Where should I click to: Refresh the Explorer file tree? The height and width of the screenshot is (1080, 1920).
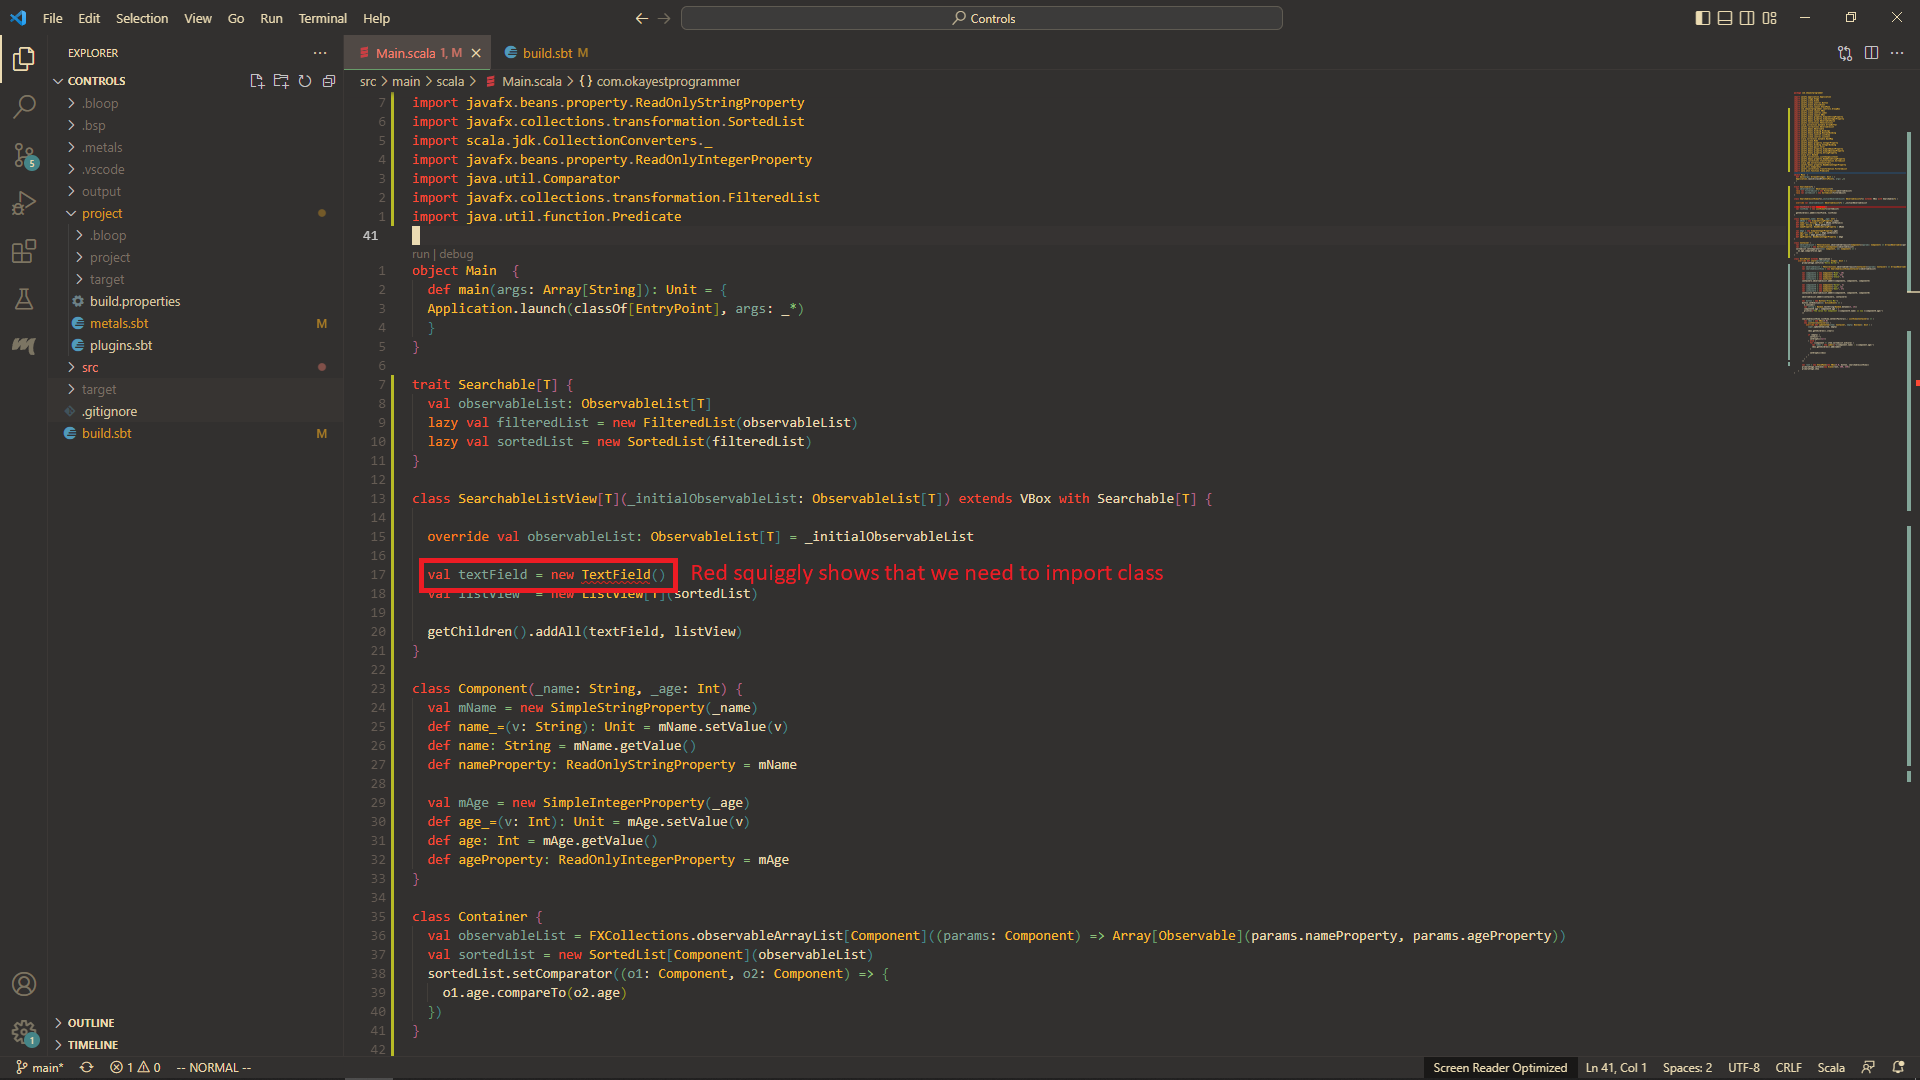(305, 81)
